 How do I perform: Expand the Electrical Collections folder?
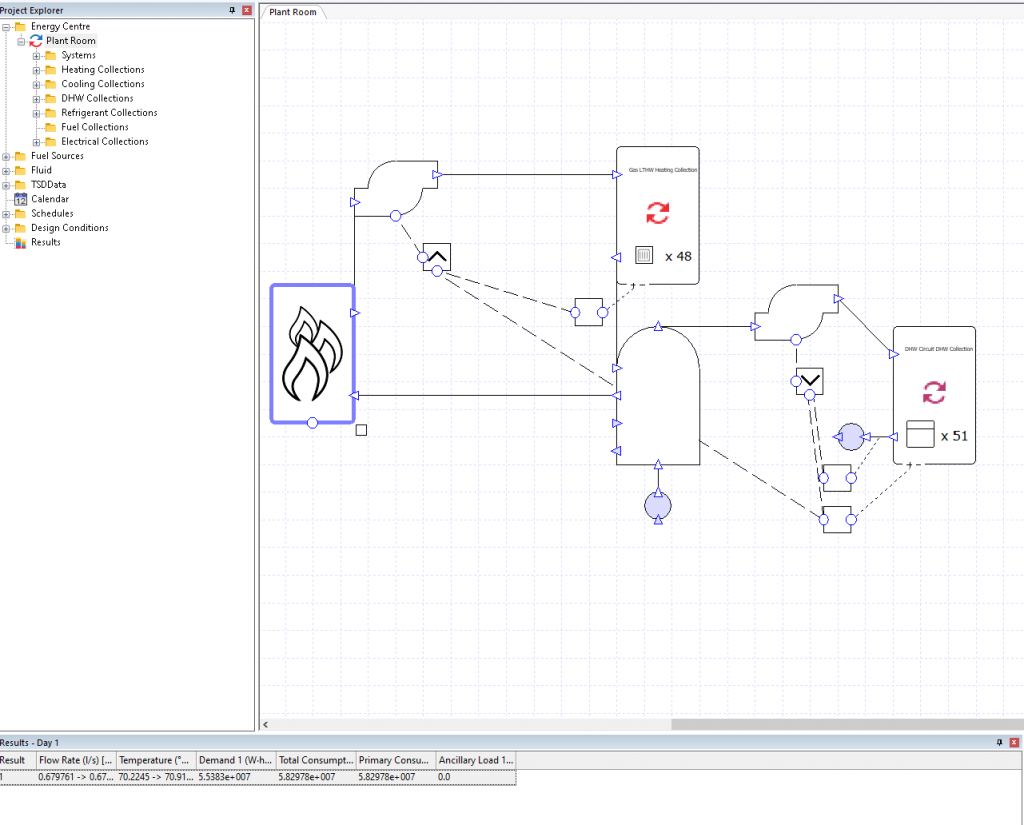37,141
